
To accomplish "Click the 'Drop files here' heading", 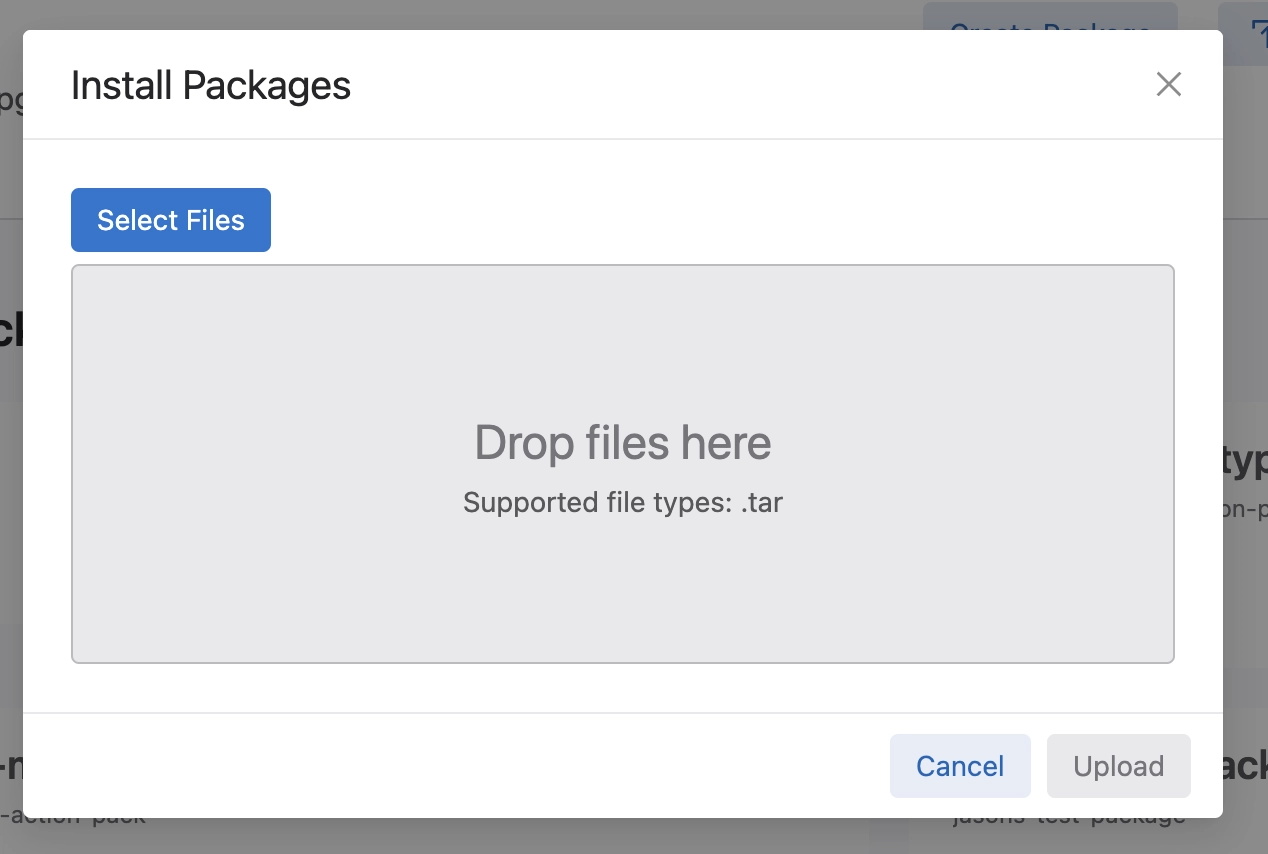I will 622,442.
